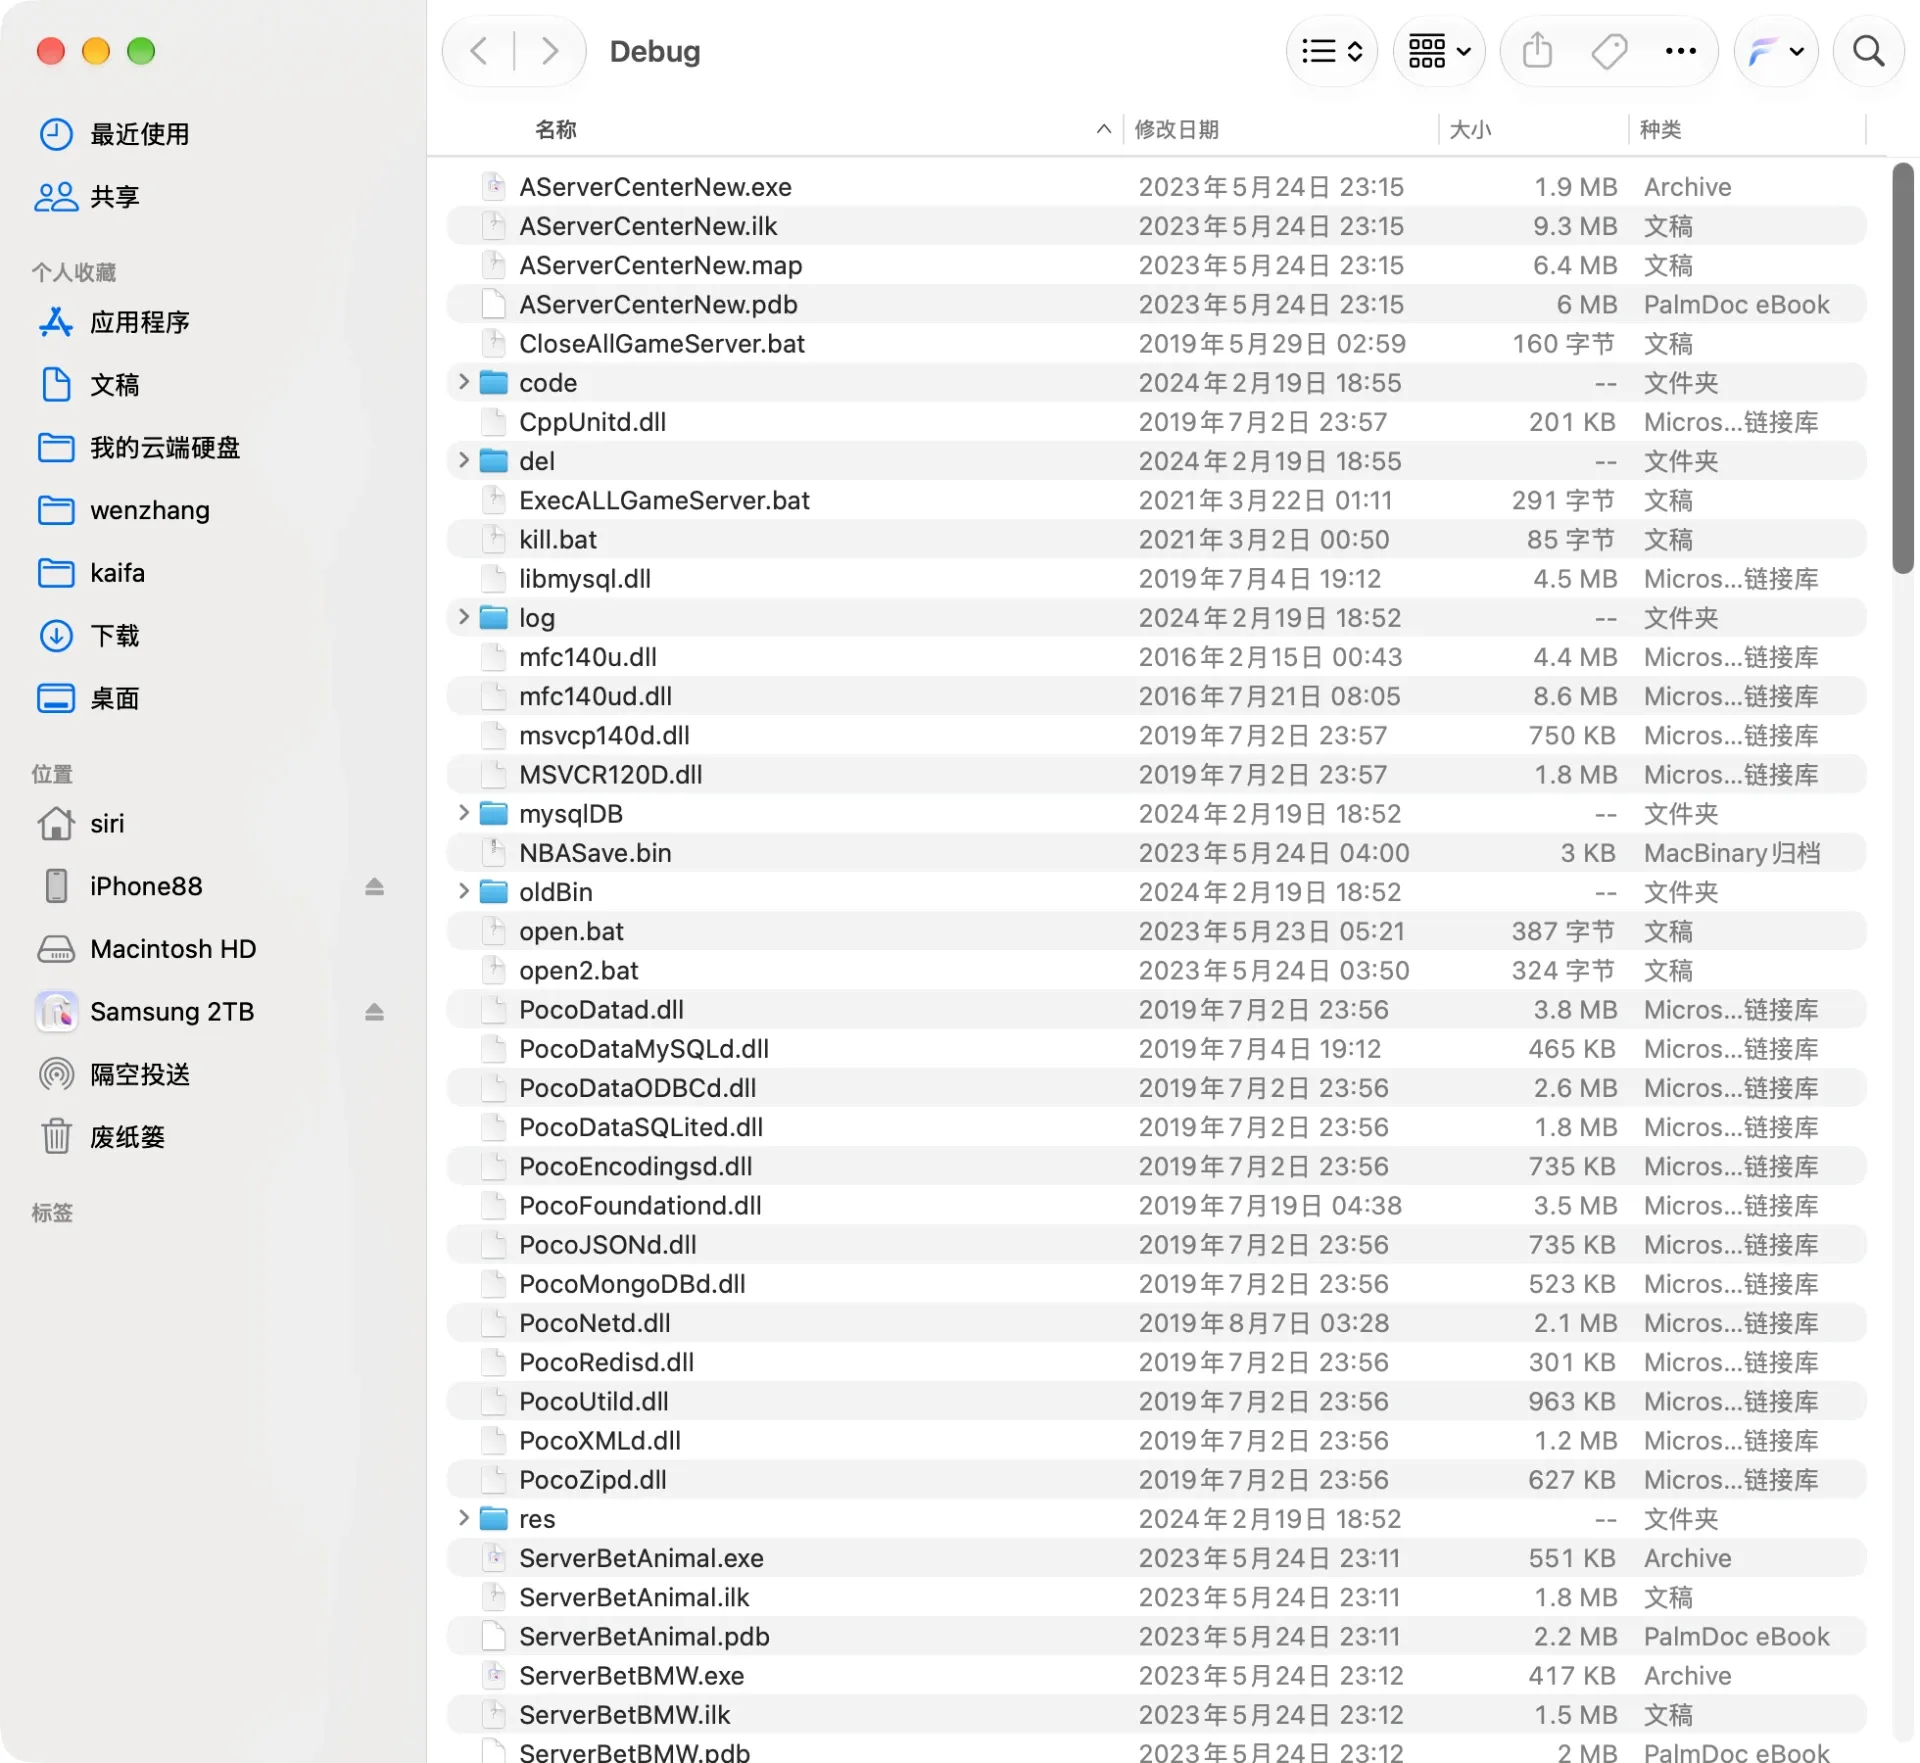Select libmysql.dll file
Screen dimensions: 1920x1763
(x=1156, y=578)
